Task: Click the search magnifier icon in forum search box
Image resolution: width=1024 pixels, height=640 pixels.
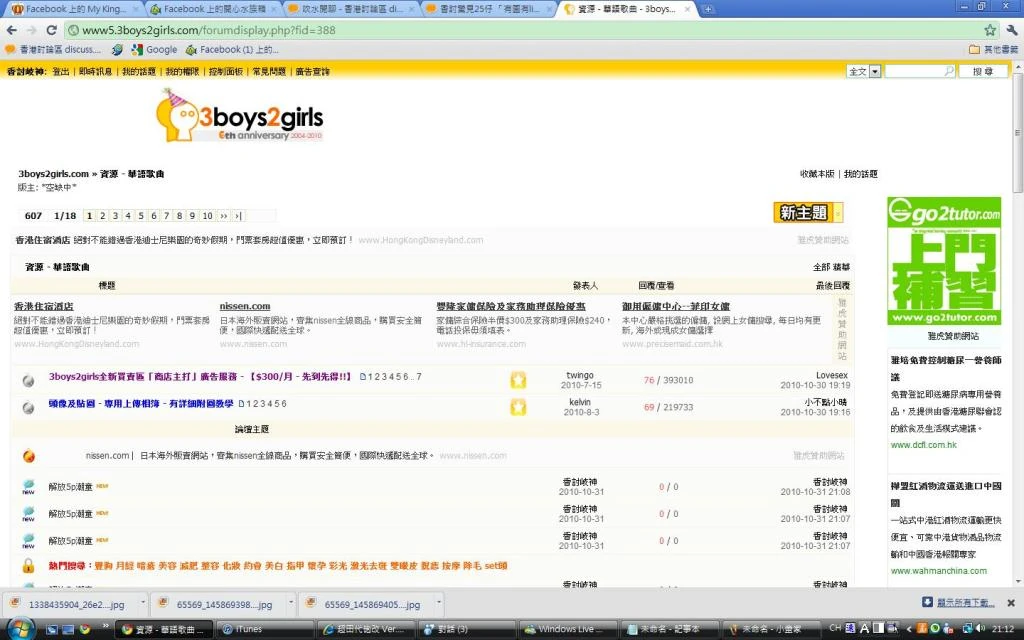Action: click(x=949, y=71)
